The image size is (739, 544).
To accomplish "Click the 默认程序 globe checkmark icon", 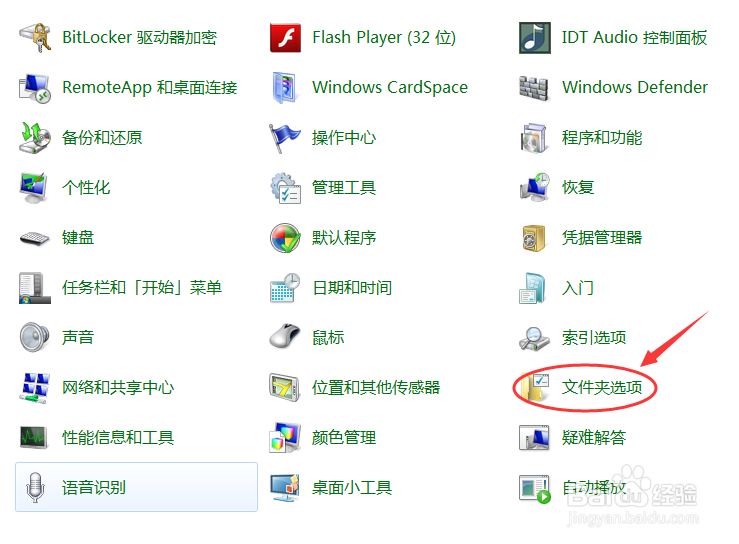I will coord(285,238).
